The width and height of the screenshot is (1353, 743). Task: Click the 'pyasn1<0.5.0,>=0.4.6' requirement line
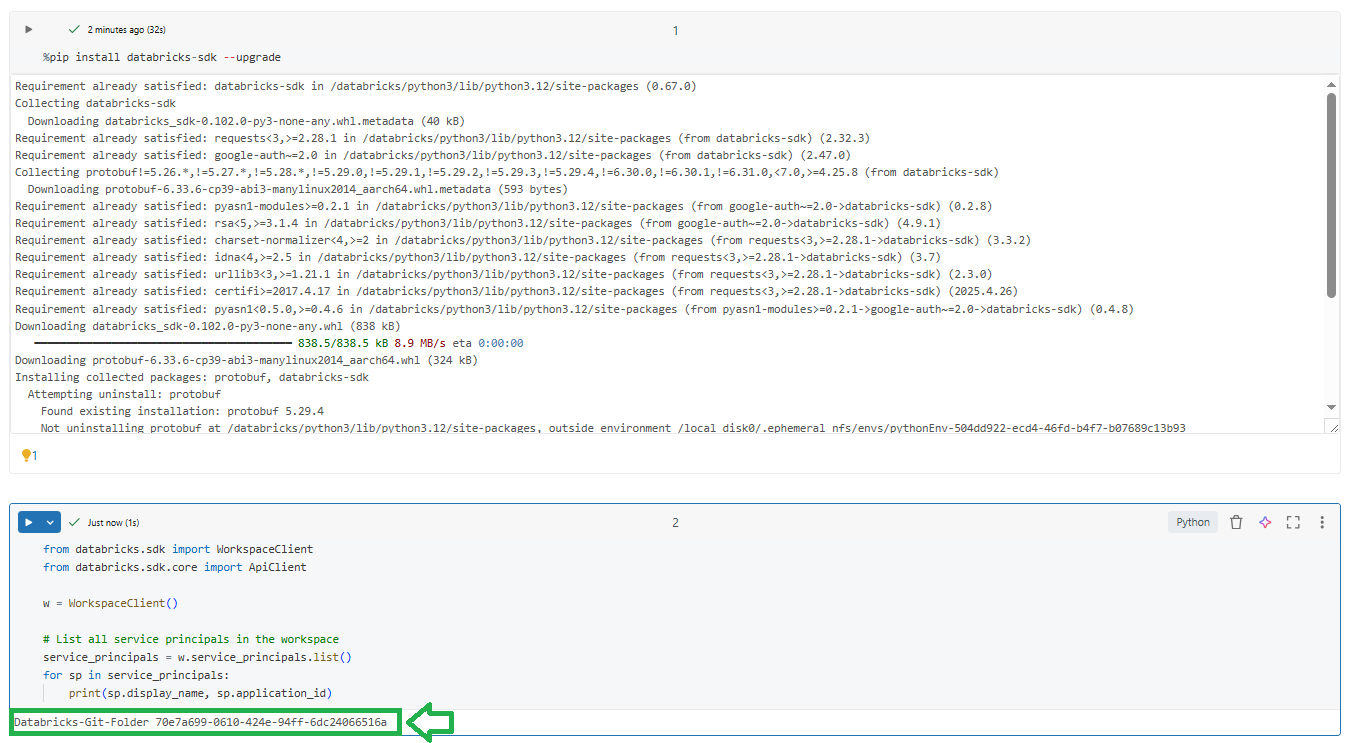[575, 309]
